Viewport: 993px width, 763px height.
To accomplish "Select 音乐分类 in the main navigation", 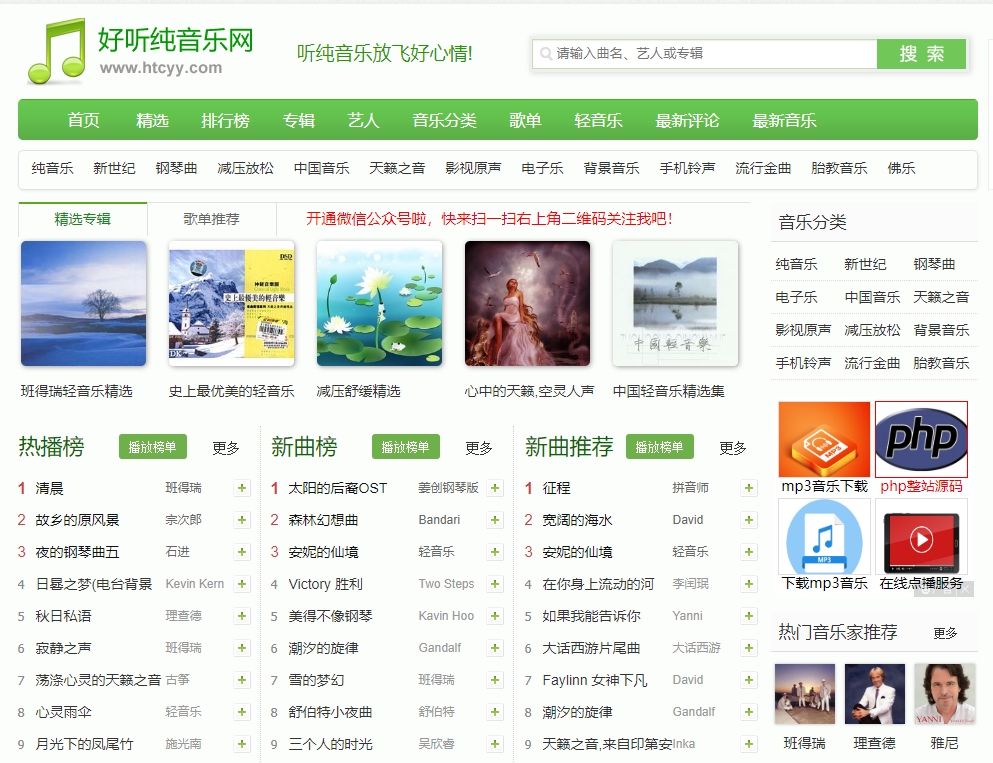I will pos(444,120).
